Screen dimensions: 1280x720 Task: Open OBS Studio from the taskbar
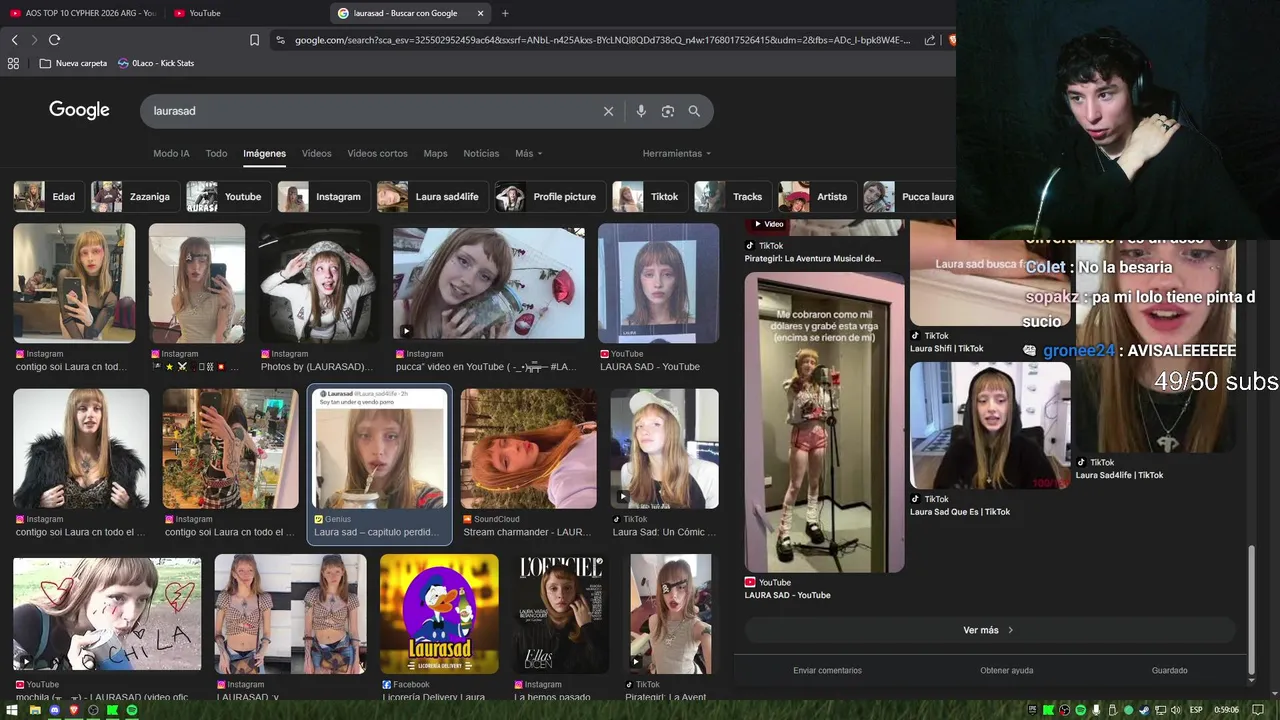pyautogui.click(x=93, y=710)
